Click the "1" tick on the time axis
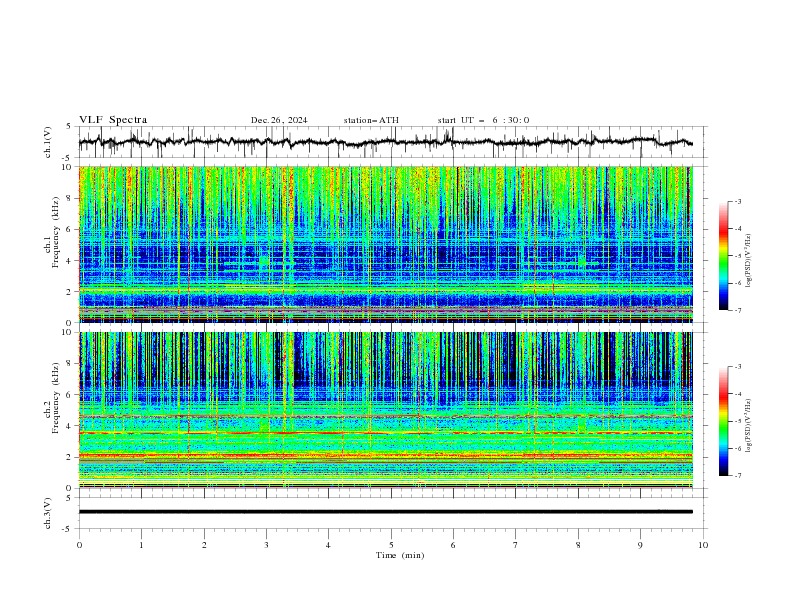This screenshot has width=792, height=612. 141,545
